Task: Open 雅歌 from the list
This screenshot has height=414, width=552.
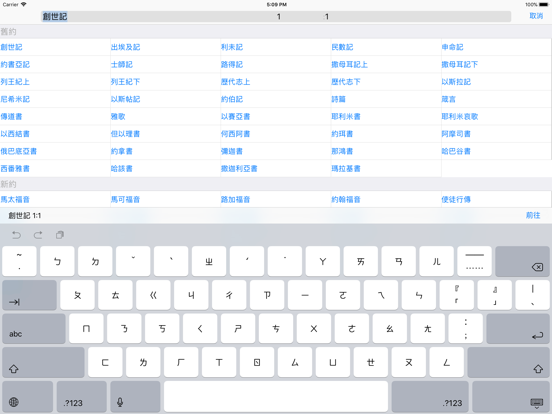Action: pyautogui.click(x=118, y=117)
